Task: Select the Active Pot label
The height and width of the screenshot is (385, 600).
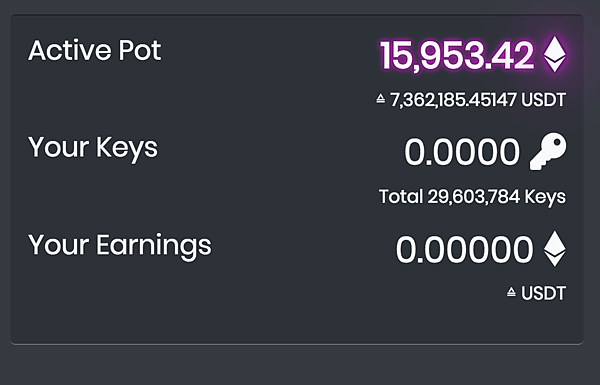Action: pyautogui.click(x=95, y=51)
